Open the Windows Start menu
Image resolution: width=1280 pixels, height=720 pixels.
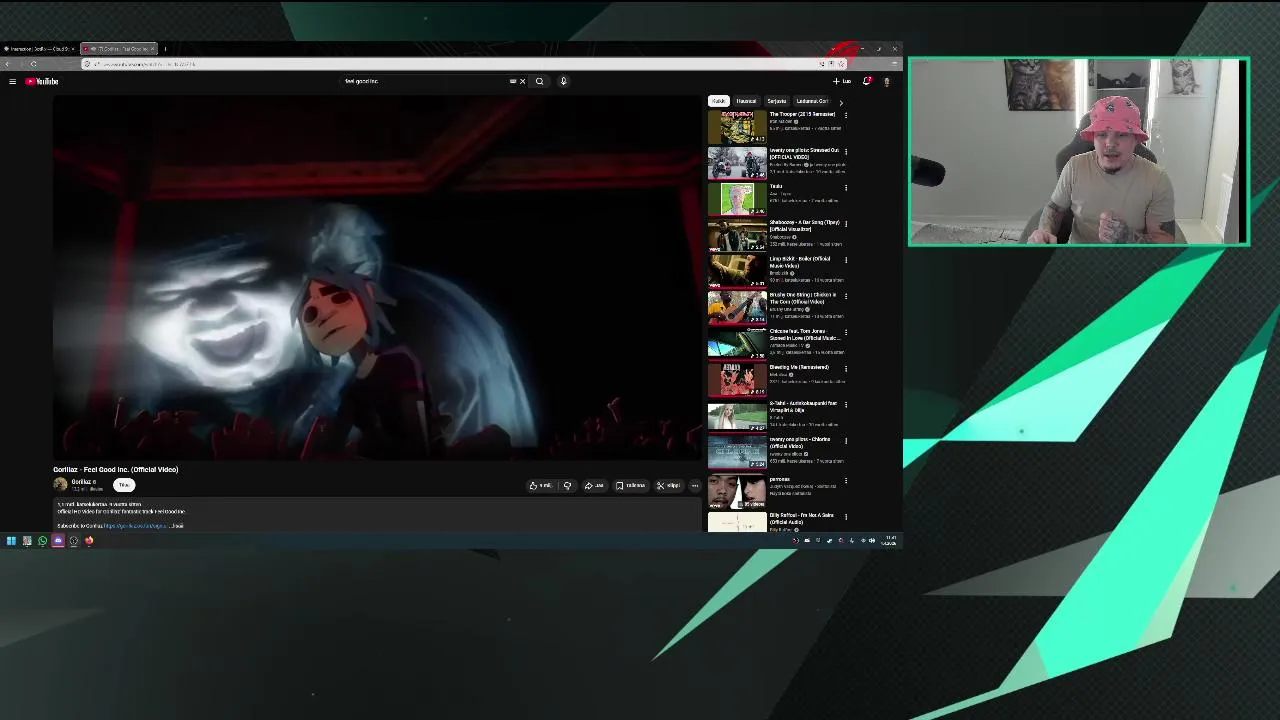coord(11,541)
